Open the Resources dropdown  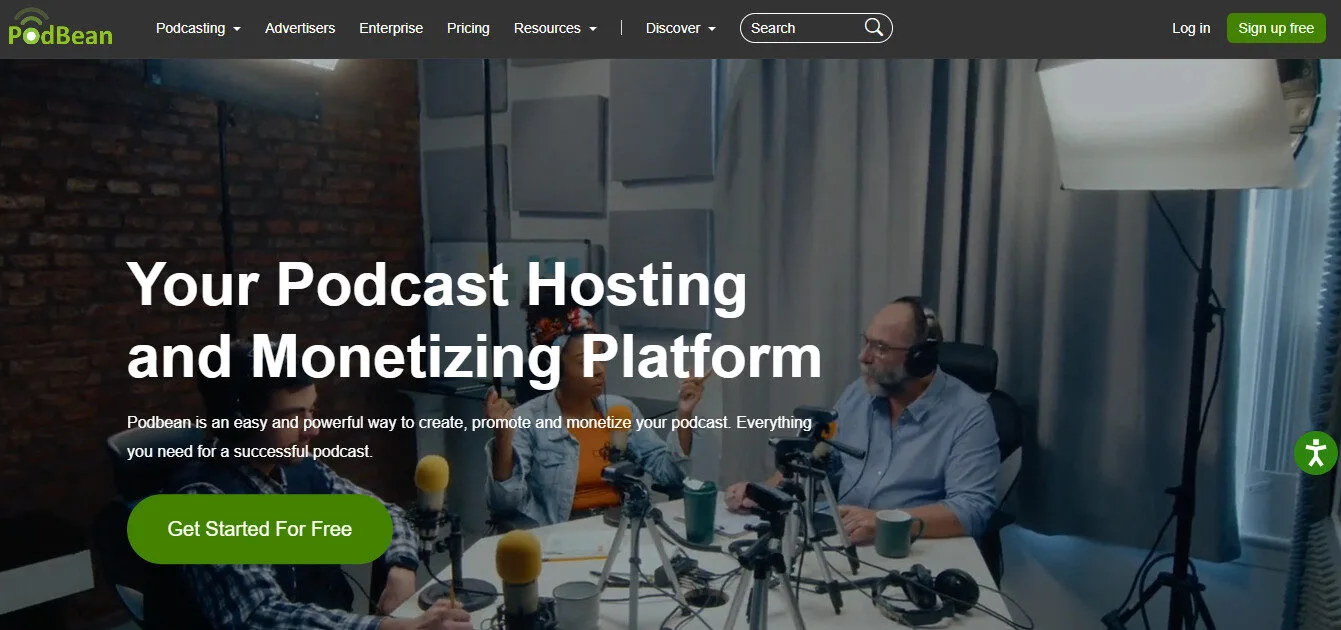pyautogui.click(x=548, y=28)
